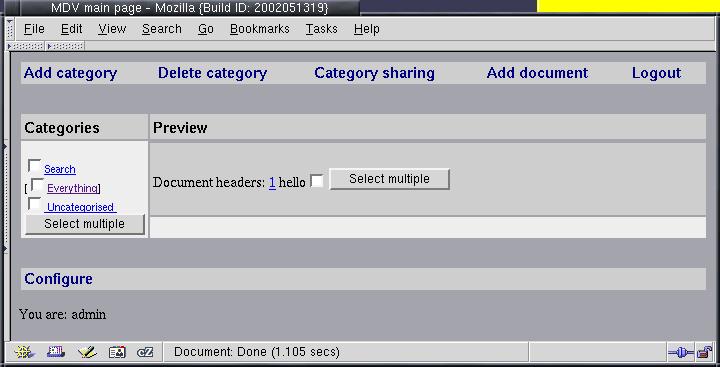Tick the Search category checkbox
This screenshot has height=367, width=720.
(x=34, y=165)
